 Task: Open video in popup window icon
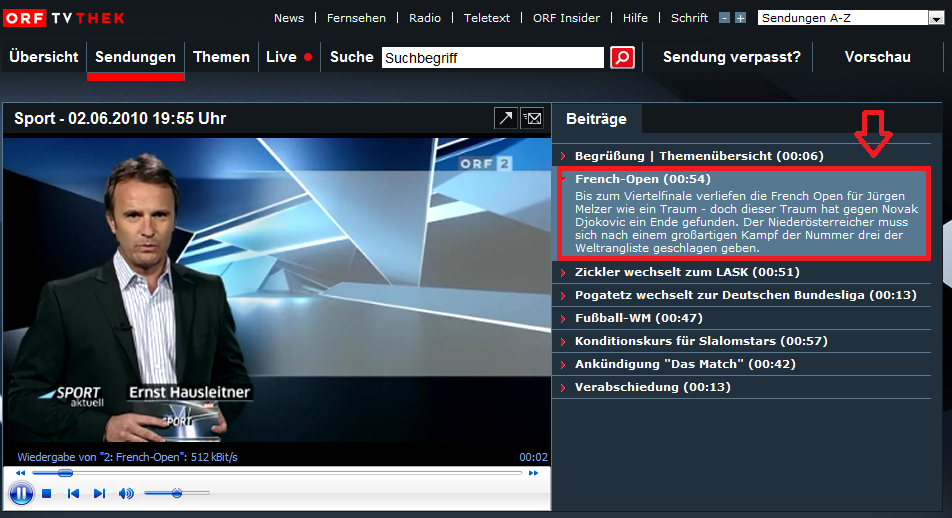506,118
